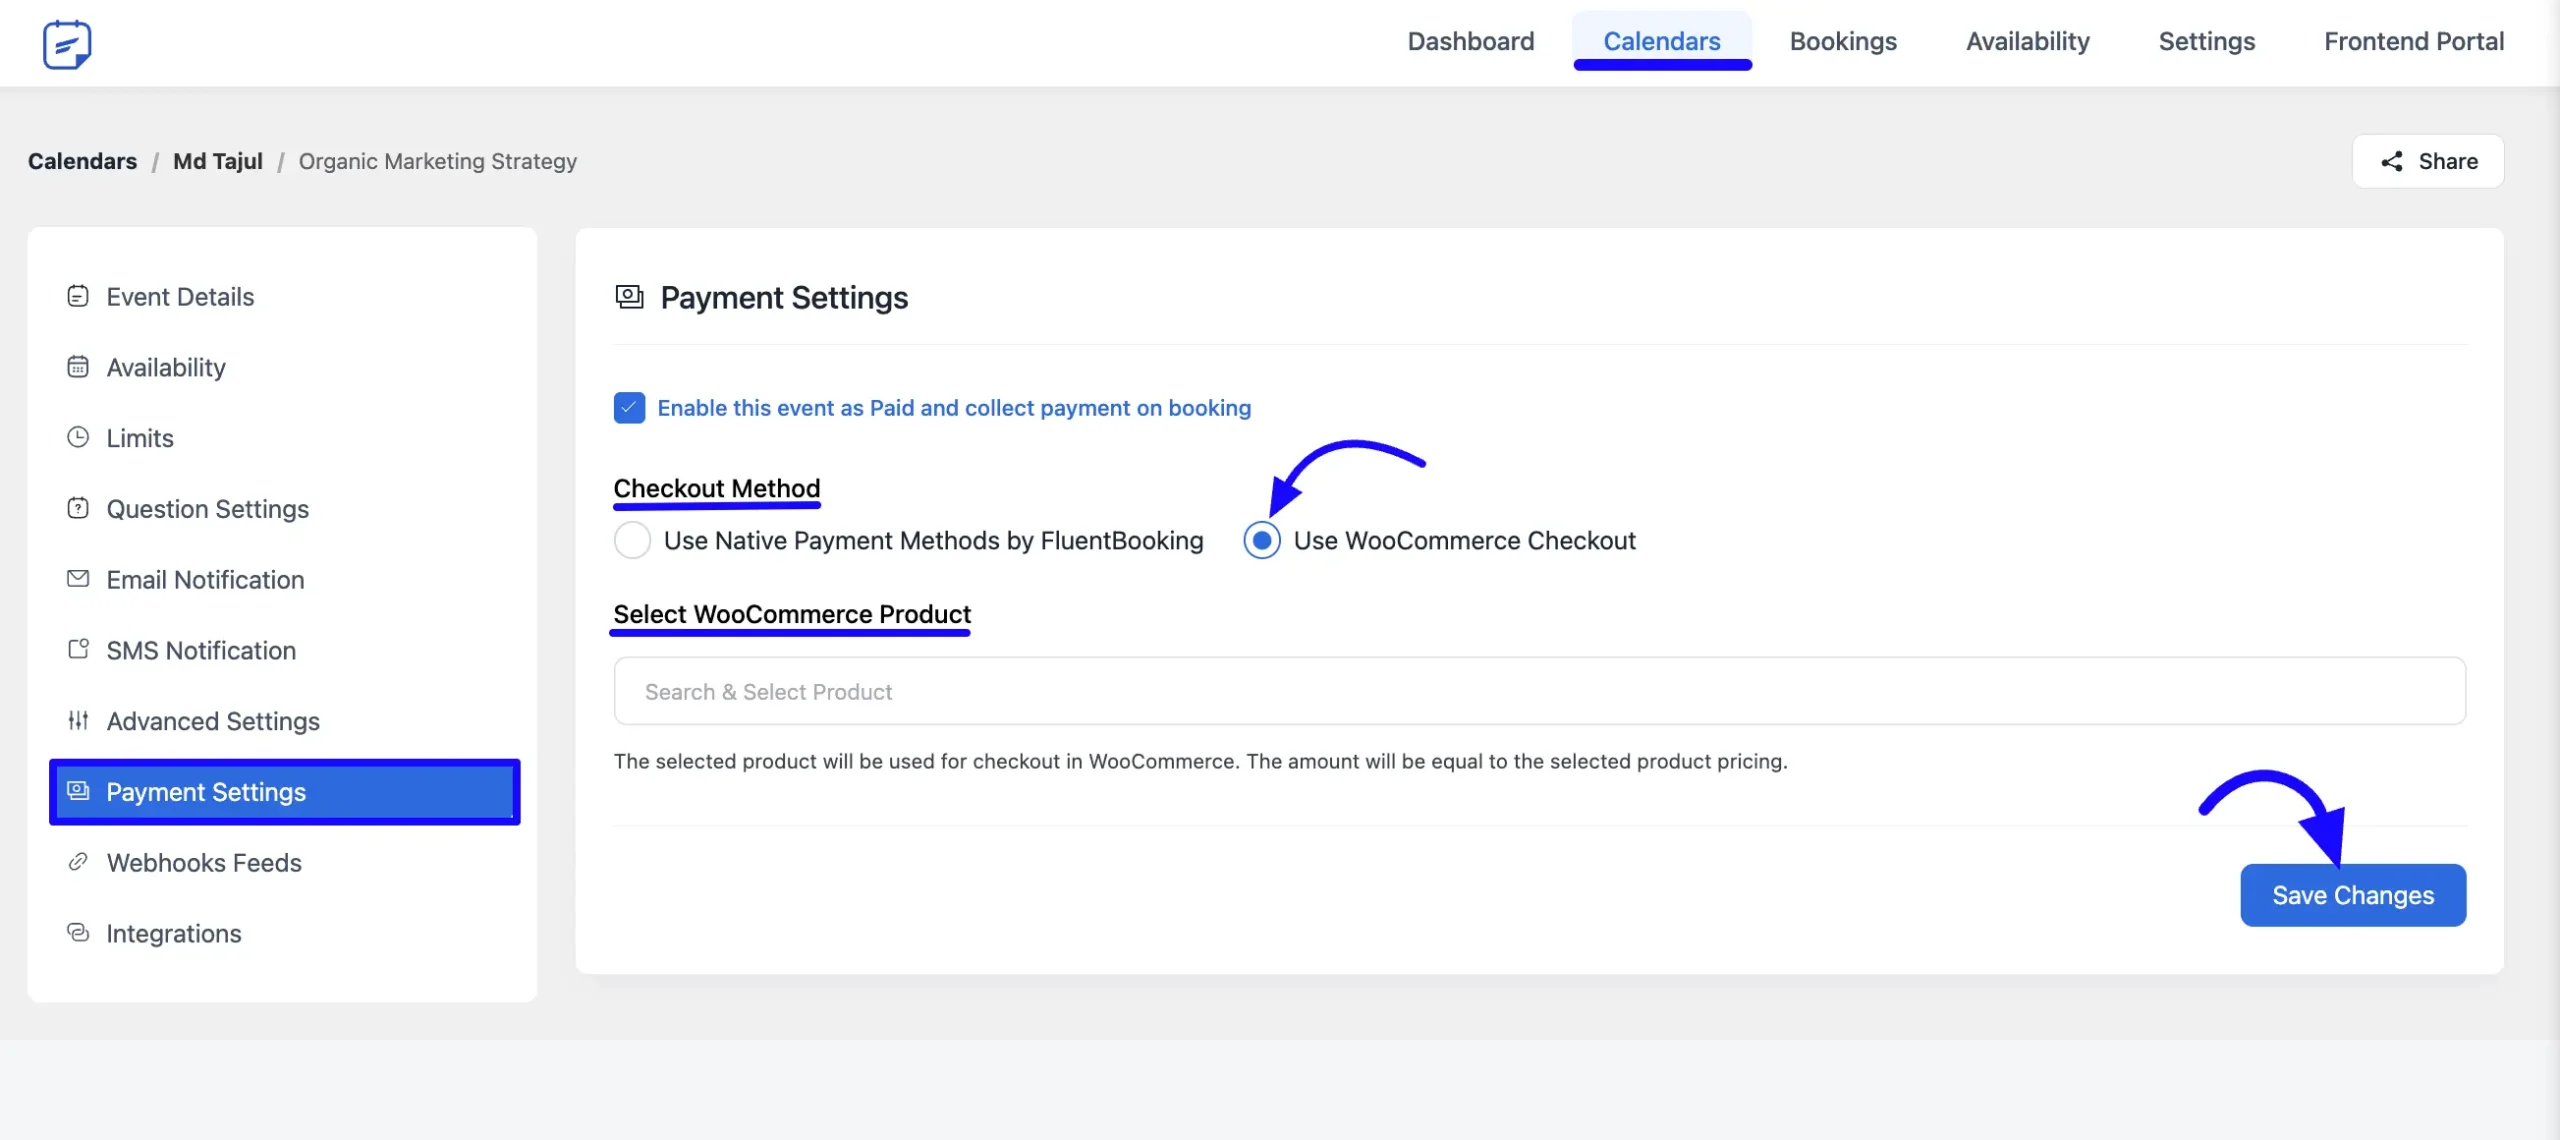Viewport: 2560px width, 1140px height.
Task: Open Webhooks Feeds in sidebar
Action: point(284,863)
